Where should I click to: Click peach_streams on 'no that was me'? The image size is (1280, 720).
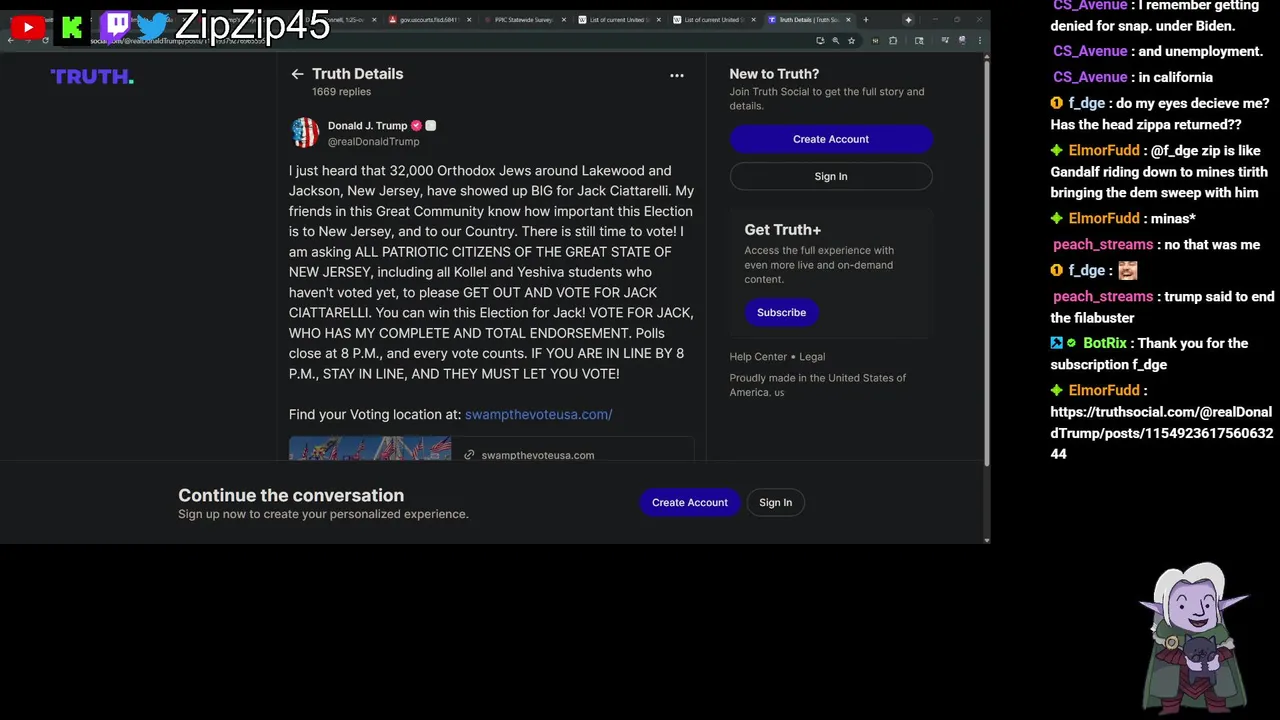point(1103,244)
